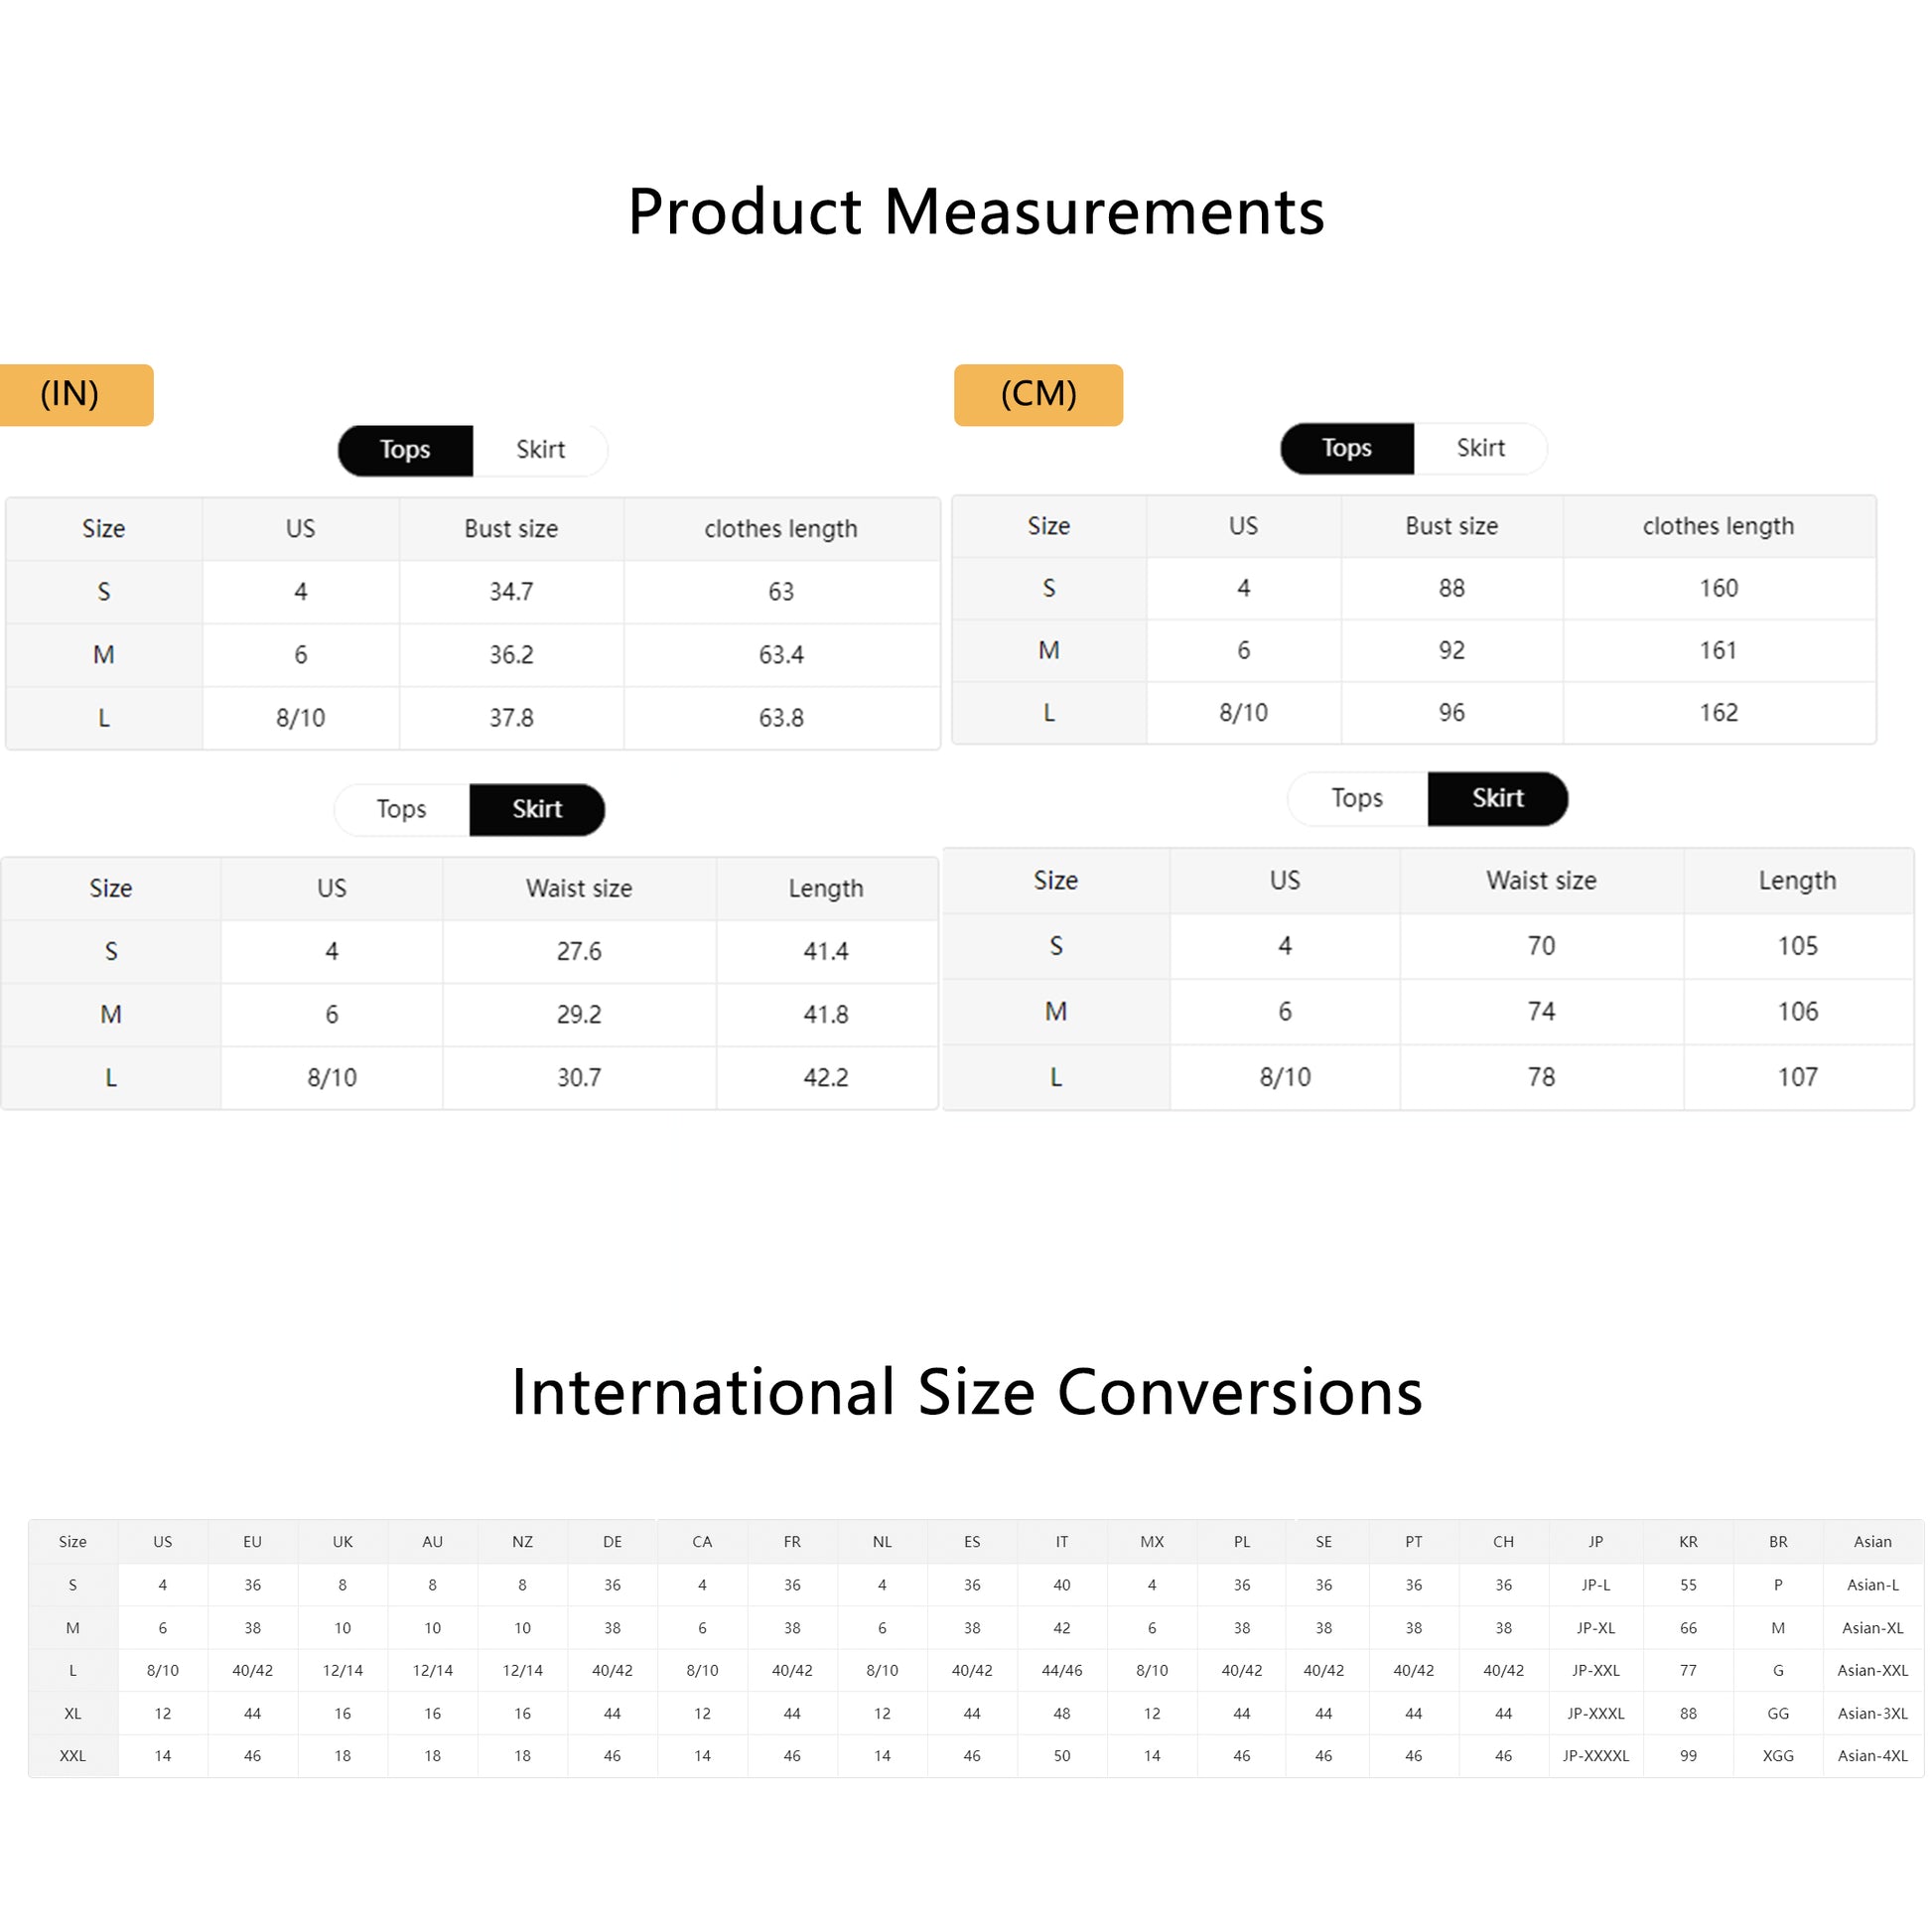
Task: Select the Skirt toggle beside inches Tops
Action: (x=540, y=450)
